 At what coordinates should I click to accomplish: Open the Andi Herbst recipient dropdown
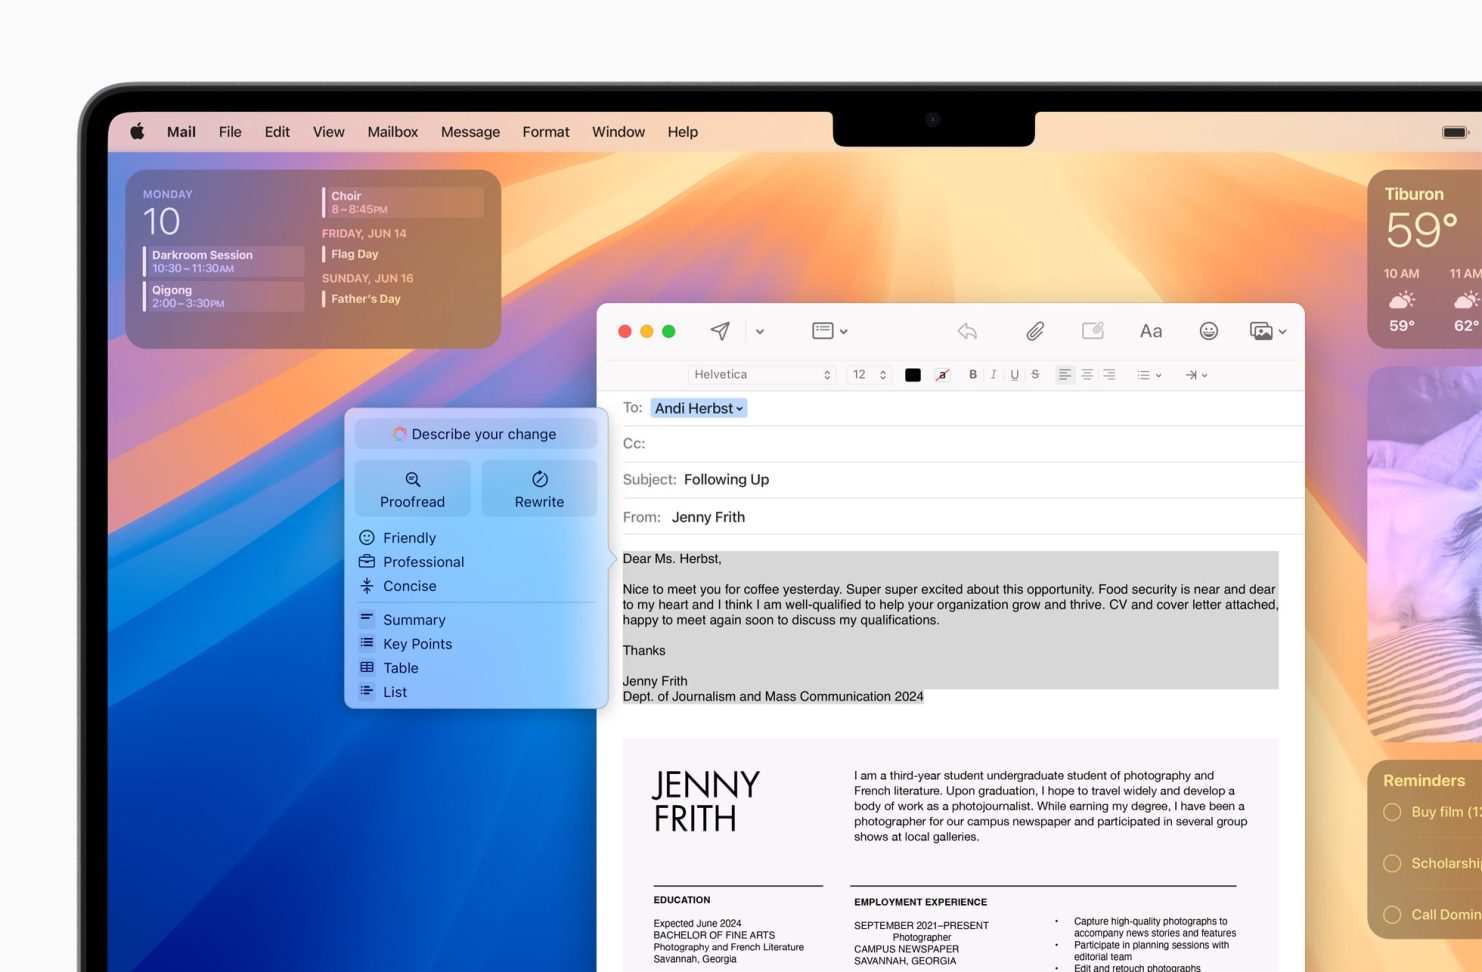(x=699, y=408)
